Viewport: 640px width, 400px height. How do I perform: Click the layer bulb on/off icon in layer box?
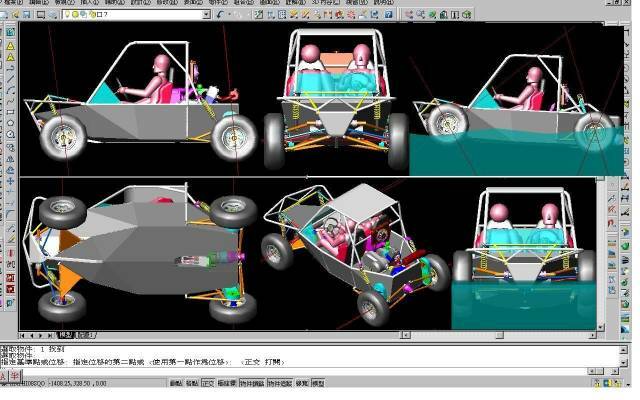[x=67, y=15]
